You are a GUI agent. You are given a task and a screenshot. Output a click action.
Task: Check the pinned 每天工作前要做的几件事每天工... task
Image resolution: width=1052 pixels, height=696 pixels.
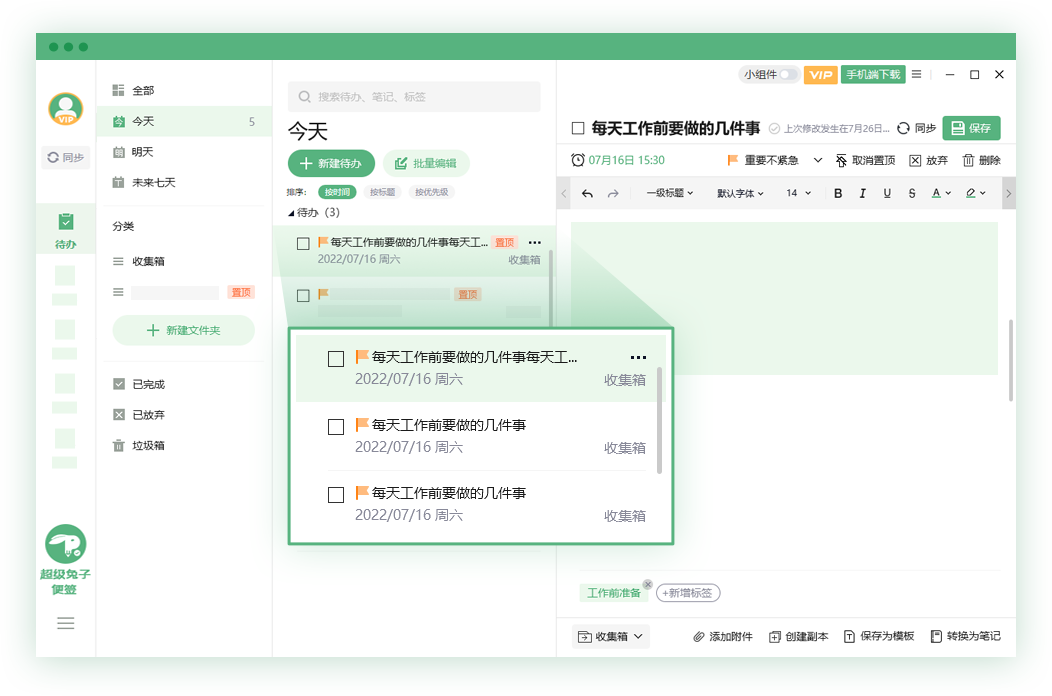pyautogui.click(x=303, y=244)
